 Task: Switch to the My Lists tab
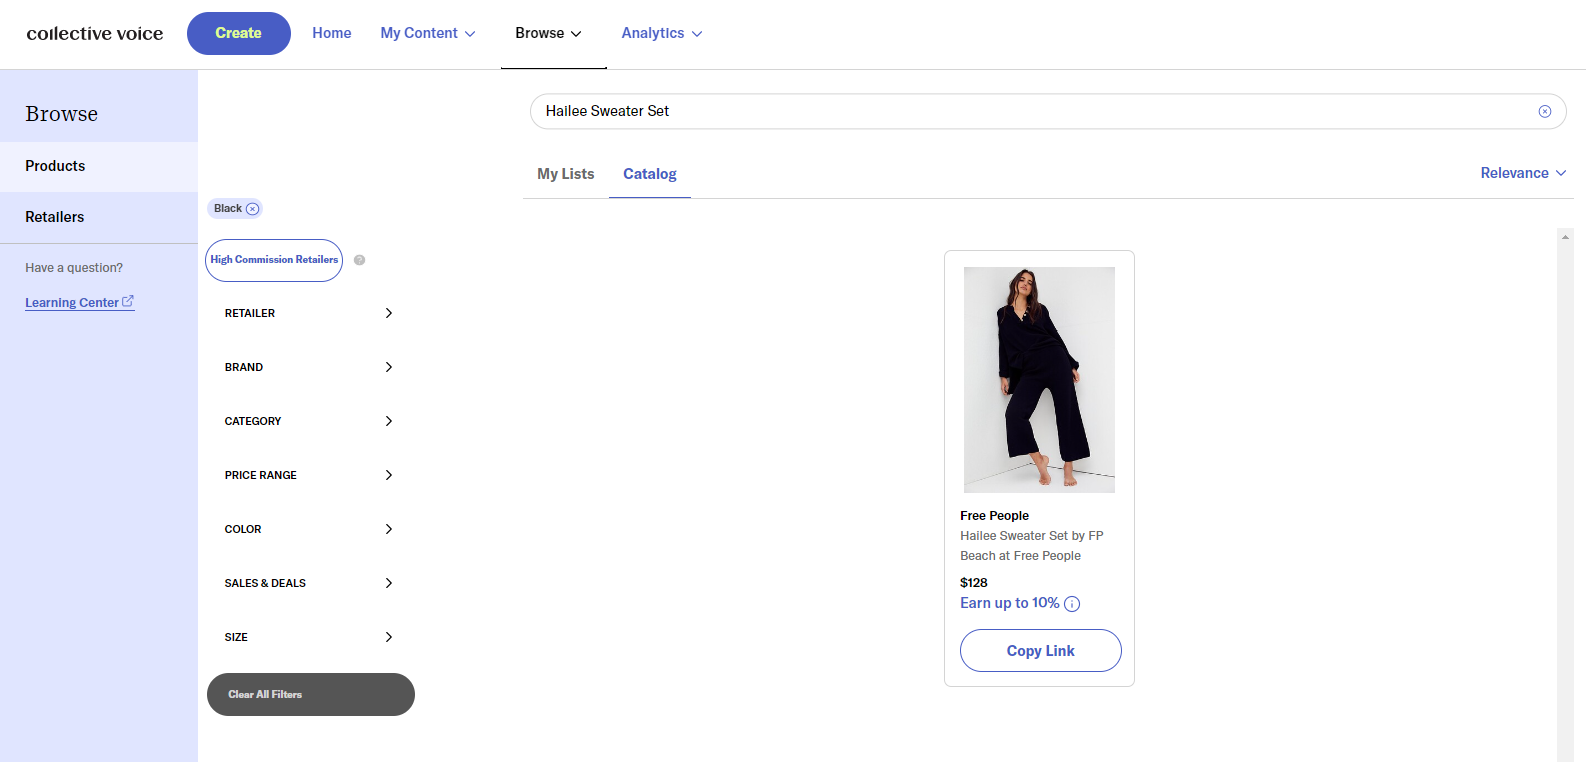click(566, 174)
